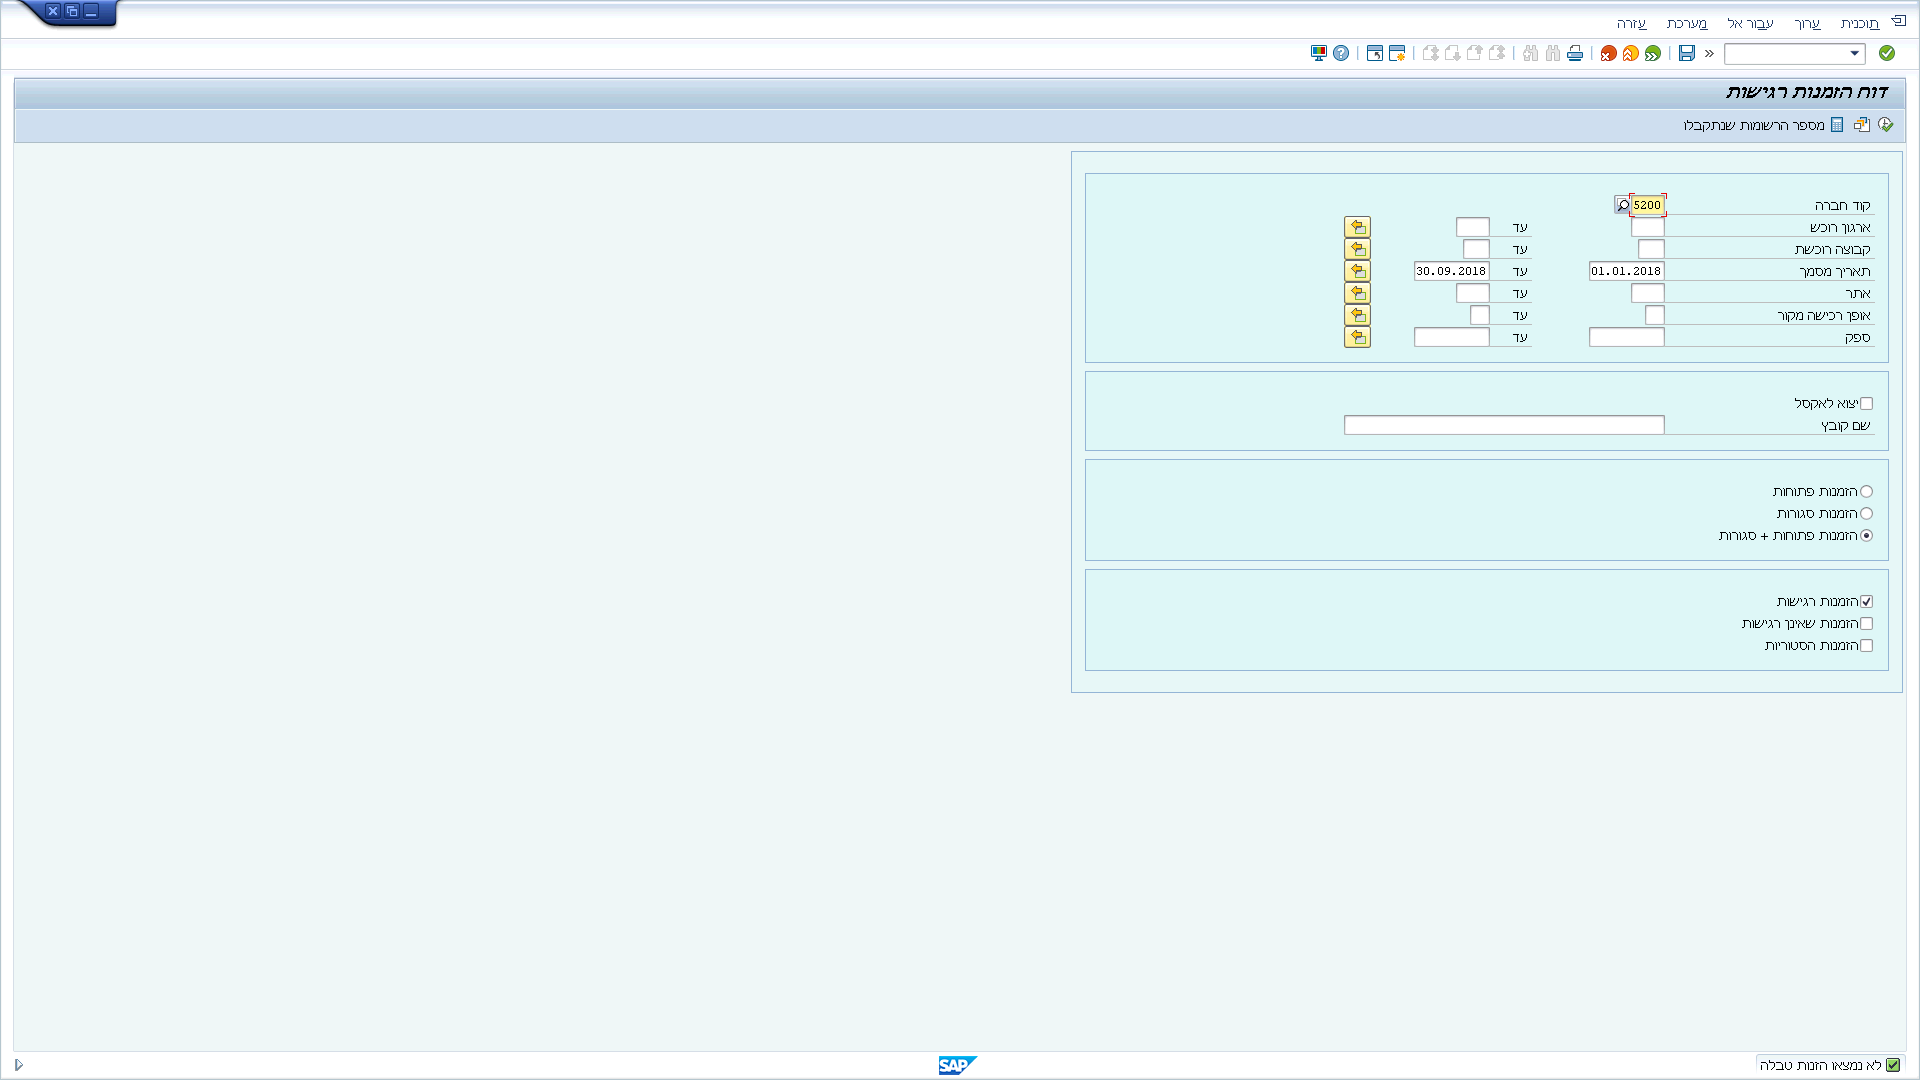
Task: Check the הזמנות היסטוריות checkbox
Action: (1866, 646)
